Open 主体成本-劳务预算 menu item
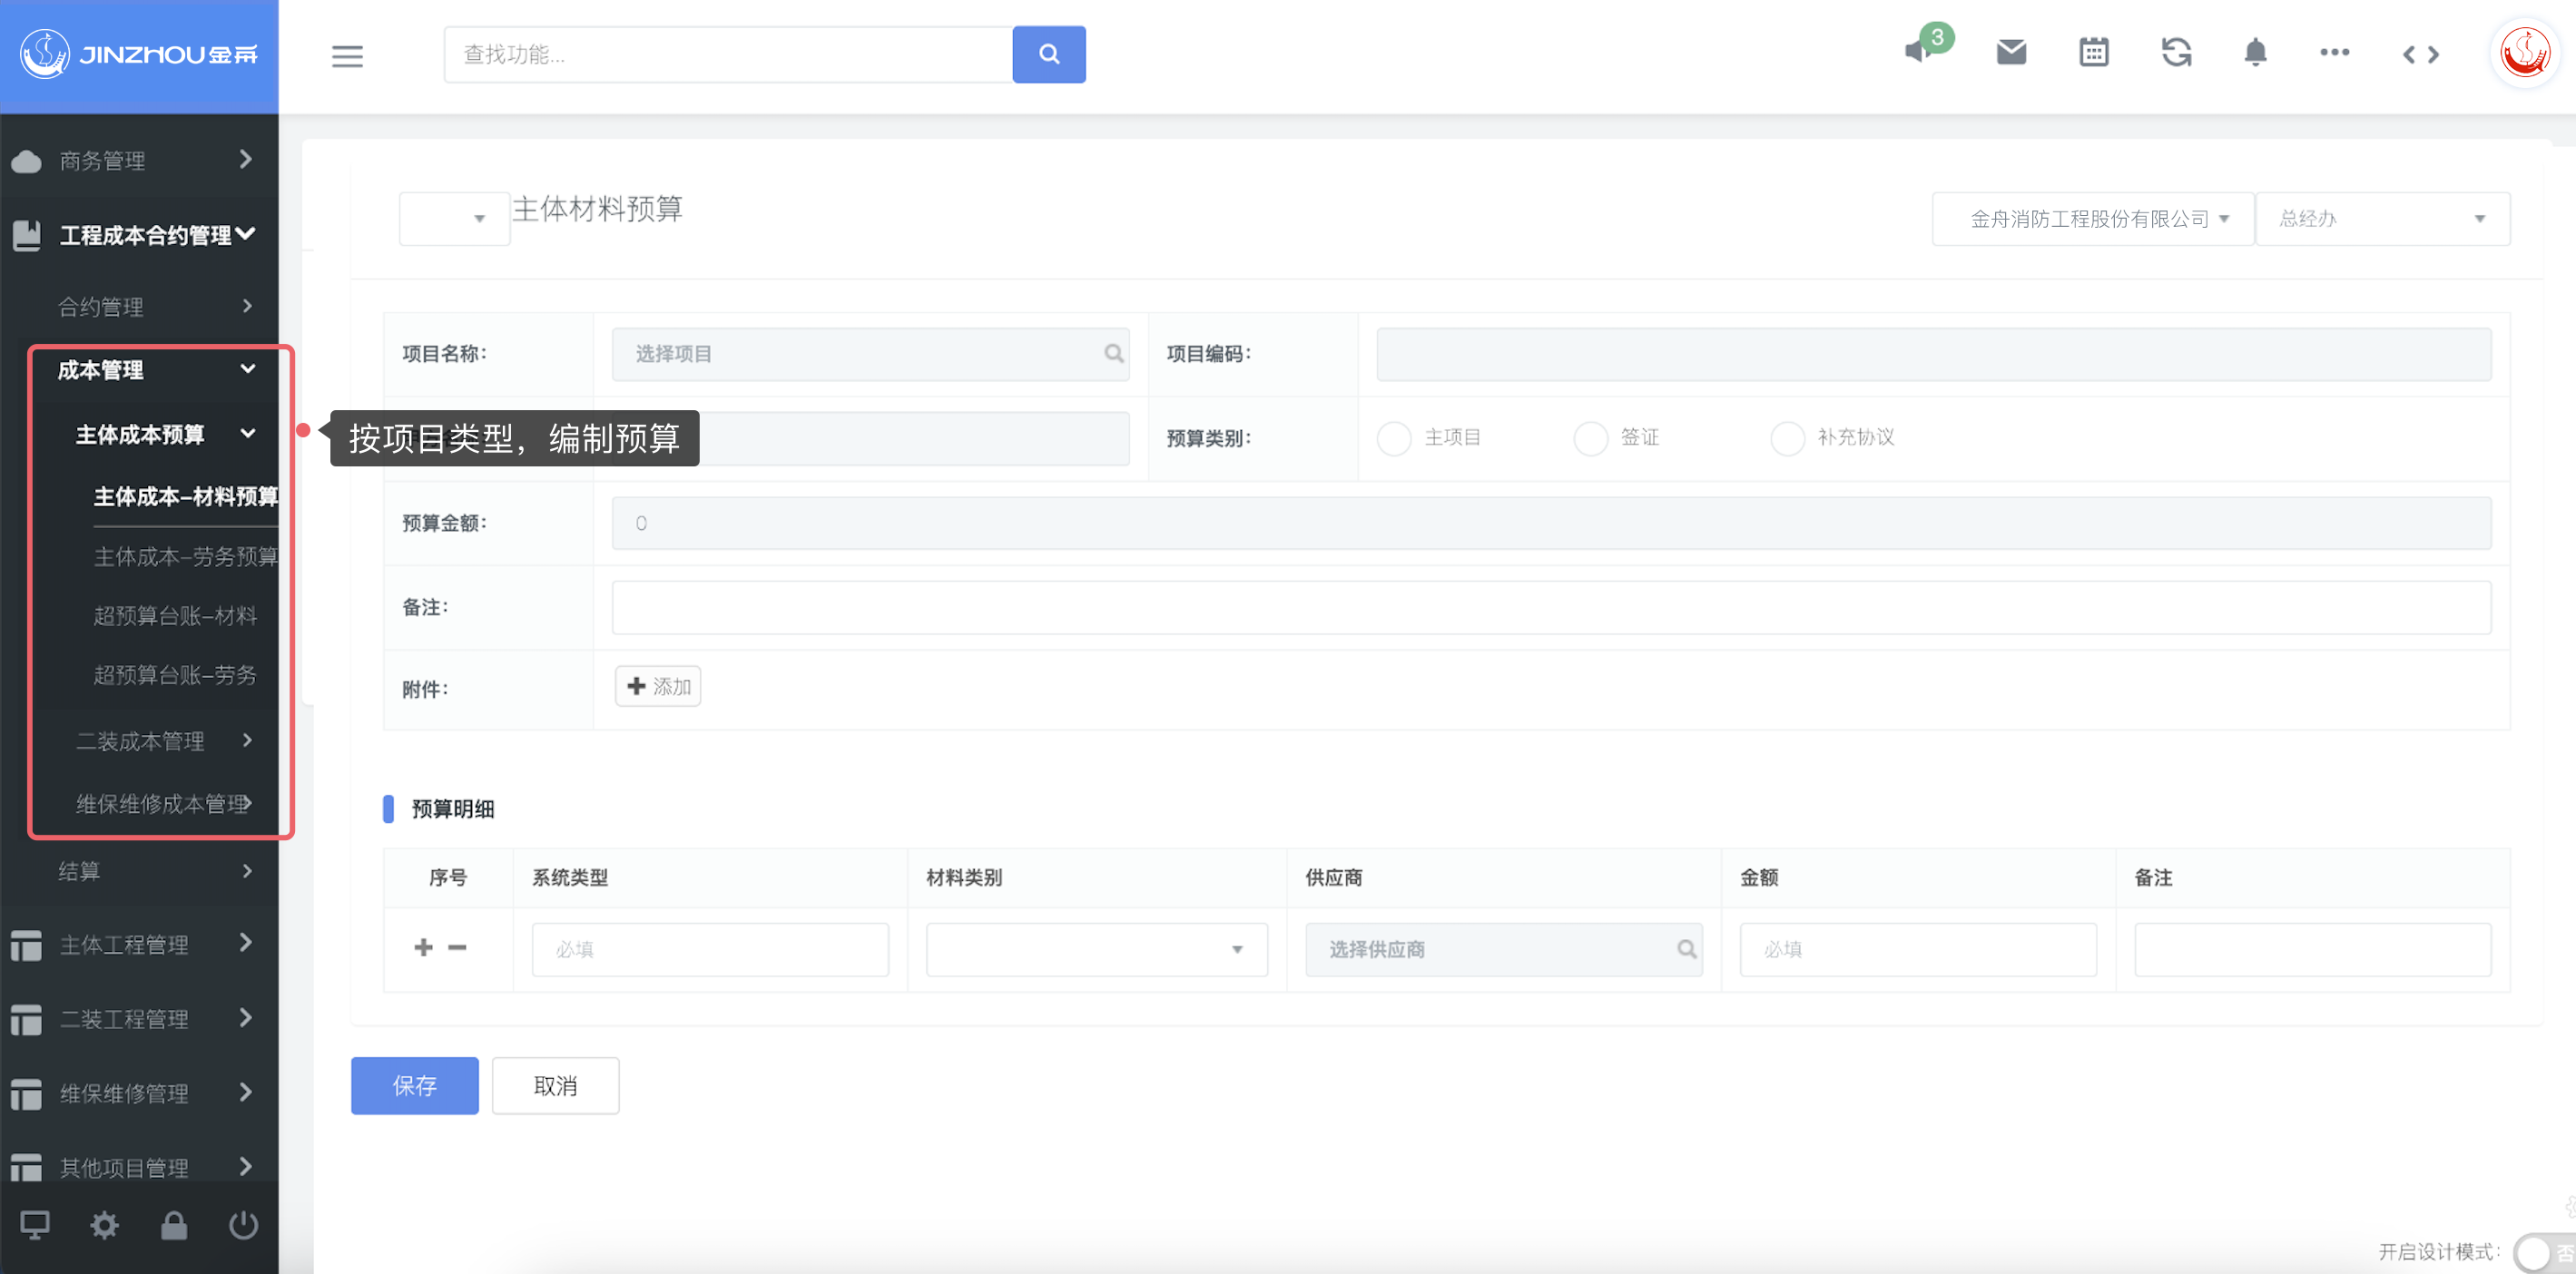This screenshot has height=1274, width=2576. coord(185,557)
